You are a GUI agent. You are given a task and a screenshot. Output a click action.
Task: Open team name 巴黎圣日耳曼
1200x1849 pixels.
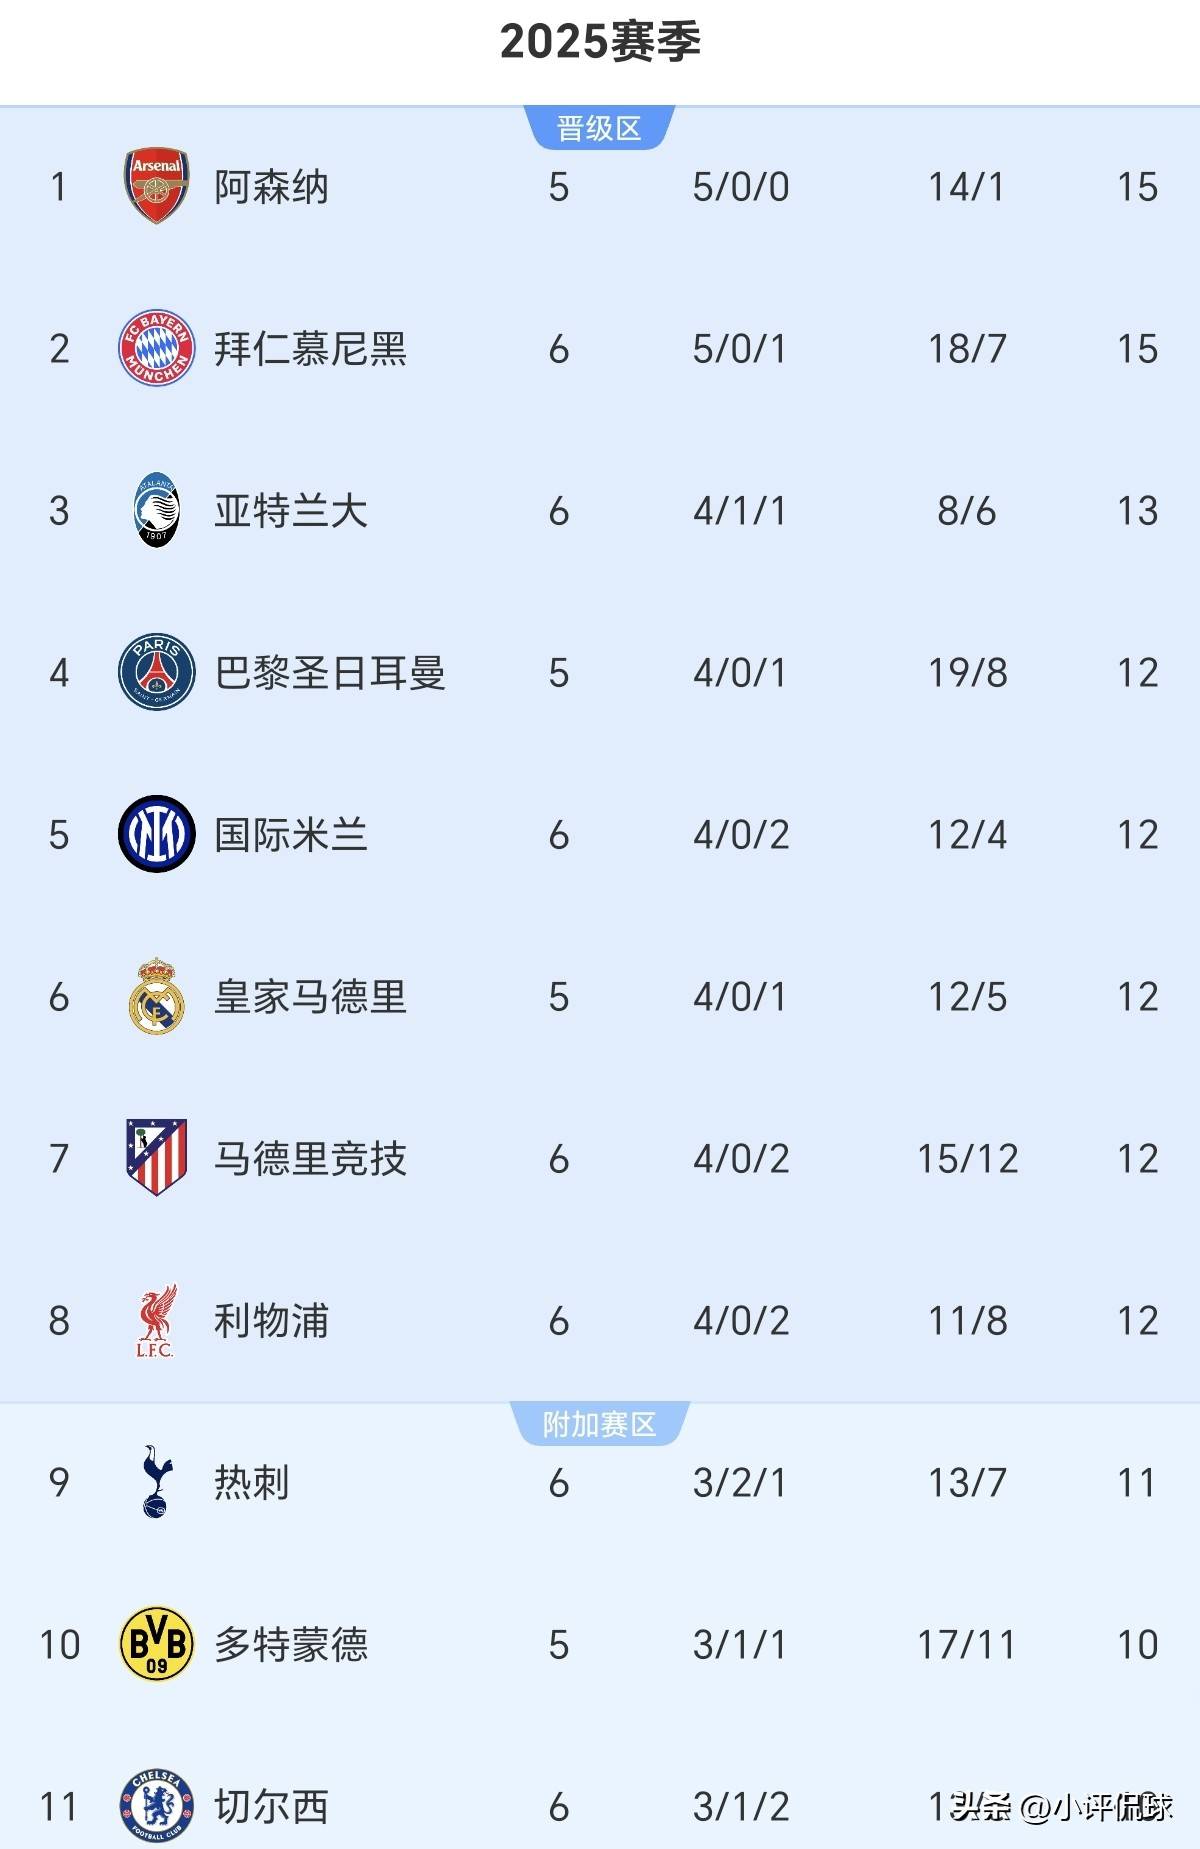(329, 673)
